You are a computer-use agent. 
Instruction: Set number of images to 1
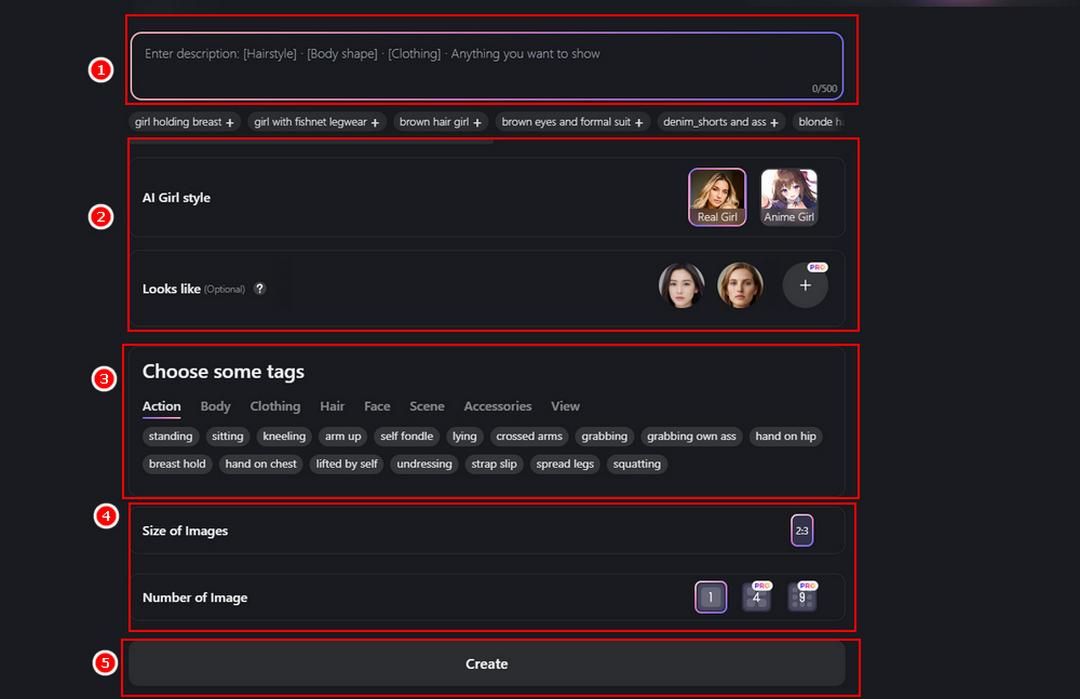(x=711, y=597)
